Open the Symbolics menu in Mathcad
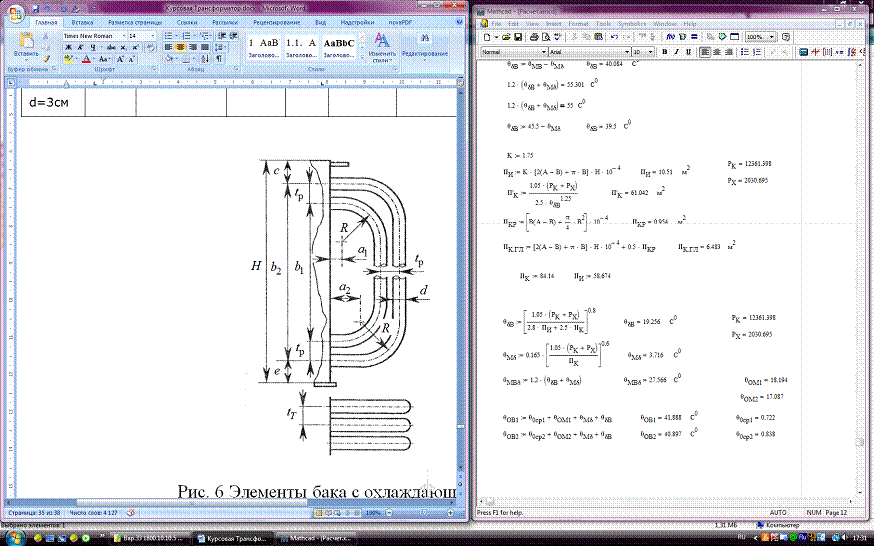874x546 pixels. tap(632, 22)
